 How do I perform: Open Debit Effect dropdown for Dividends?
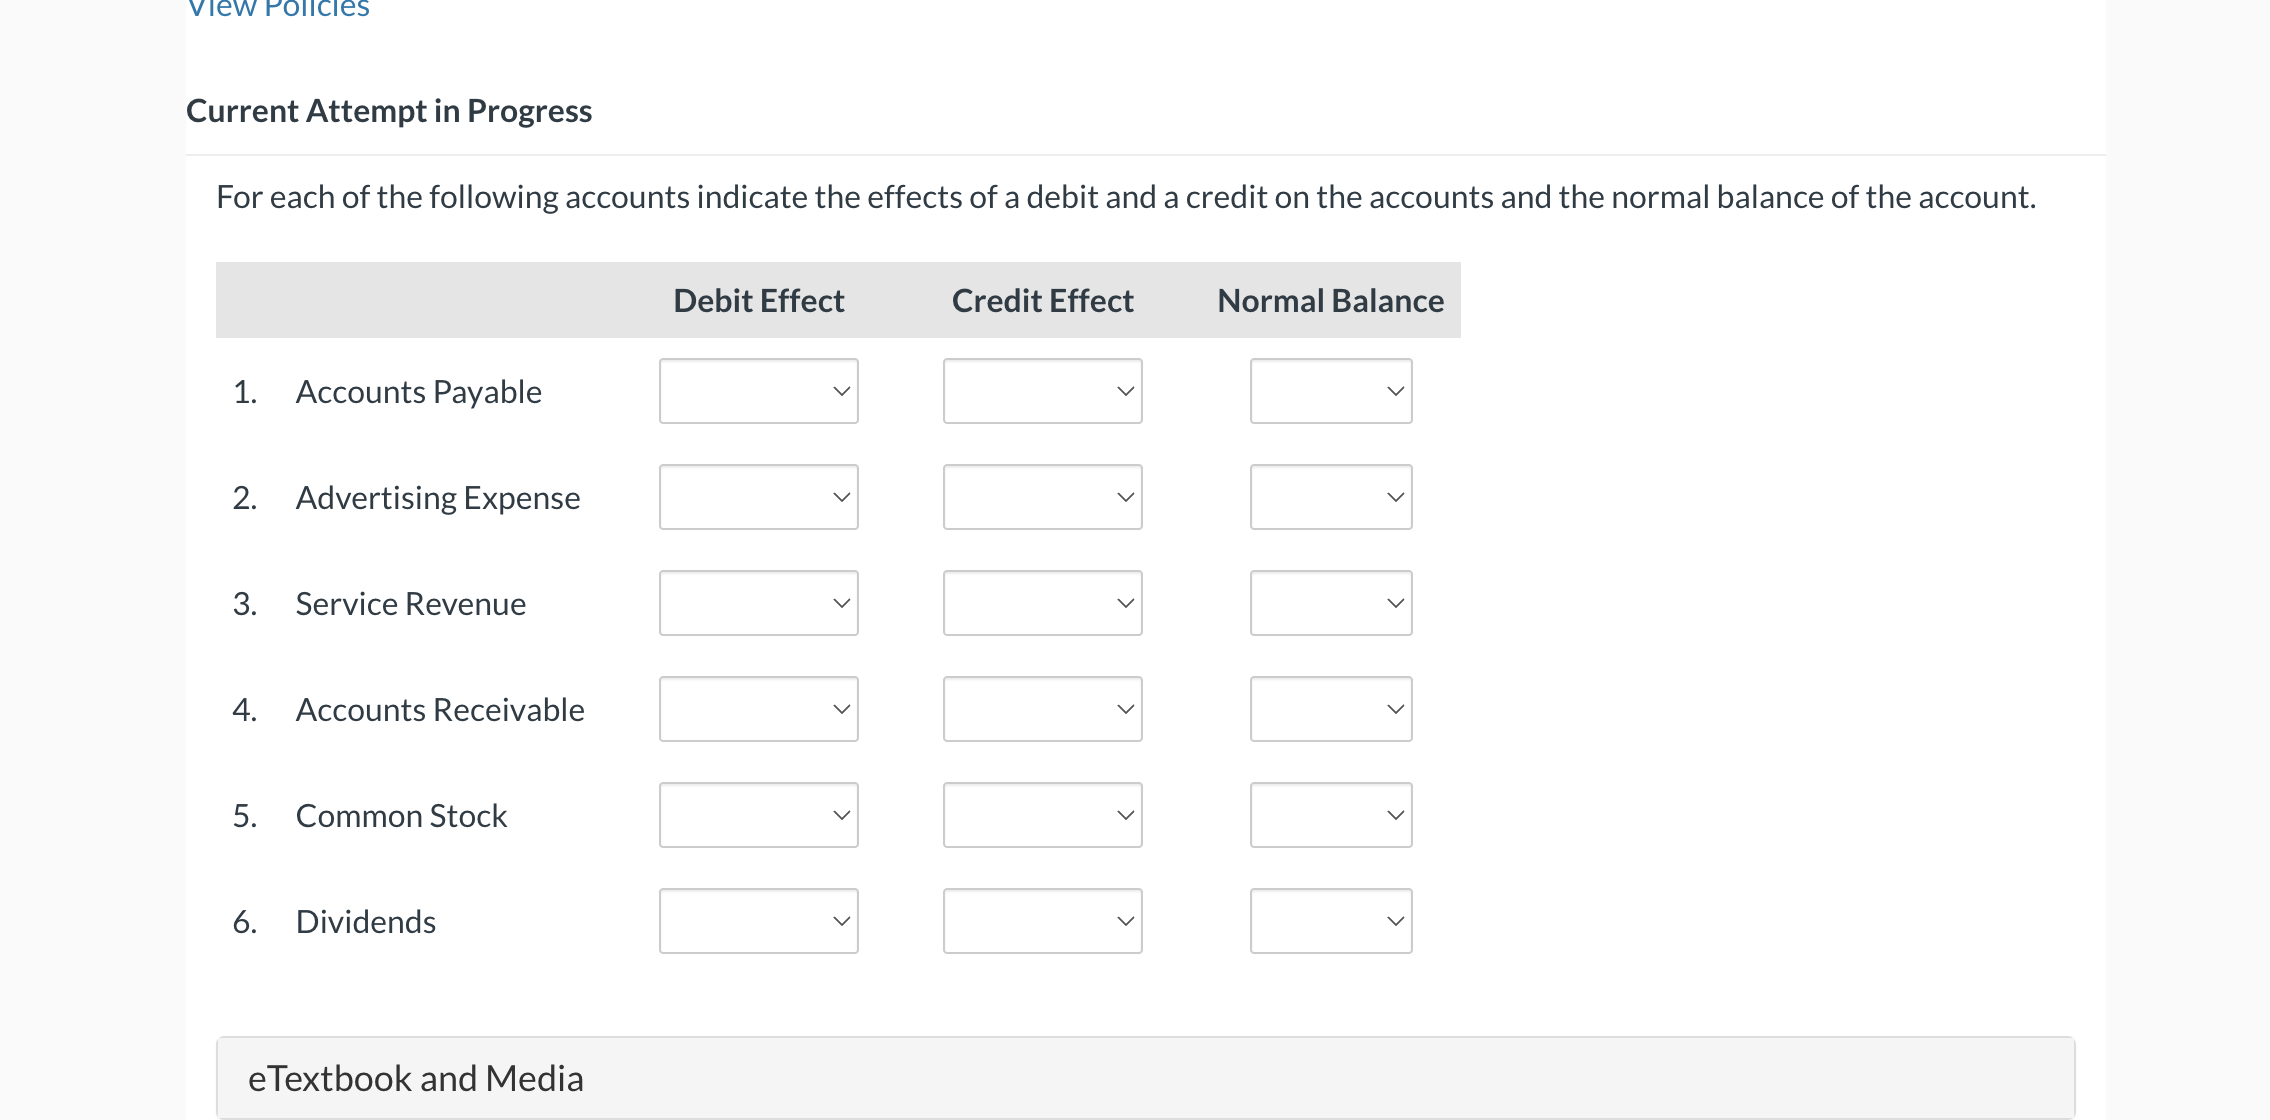[x=758, y=921]
